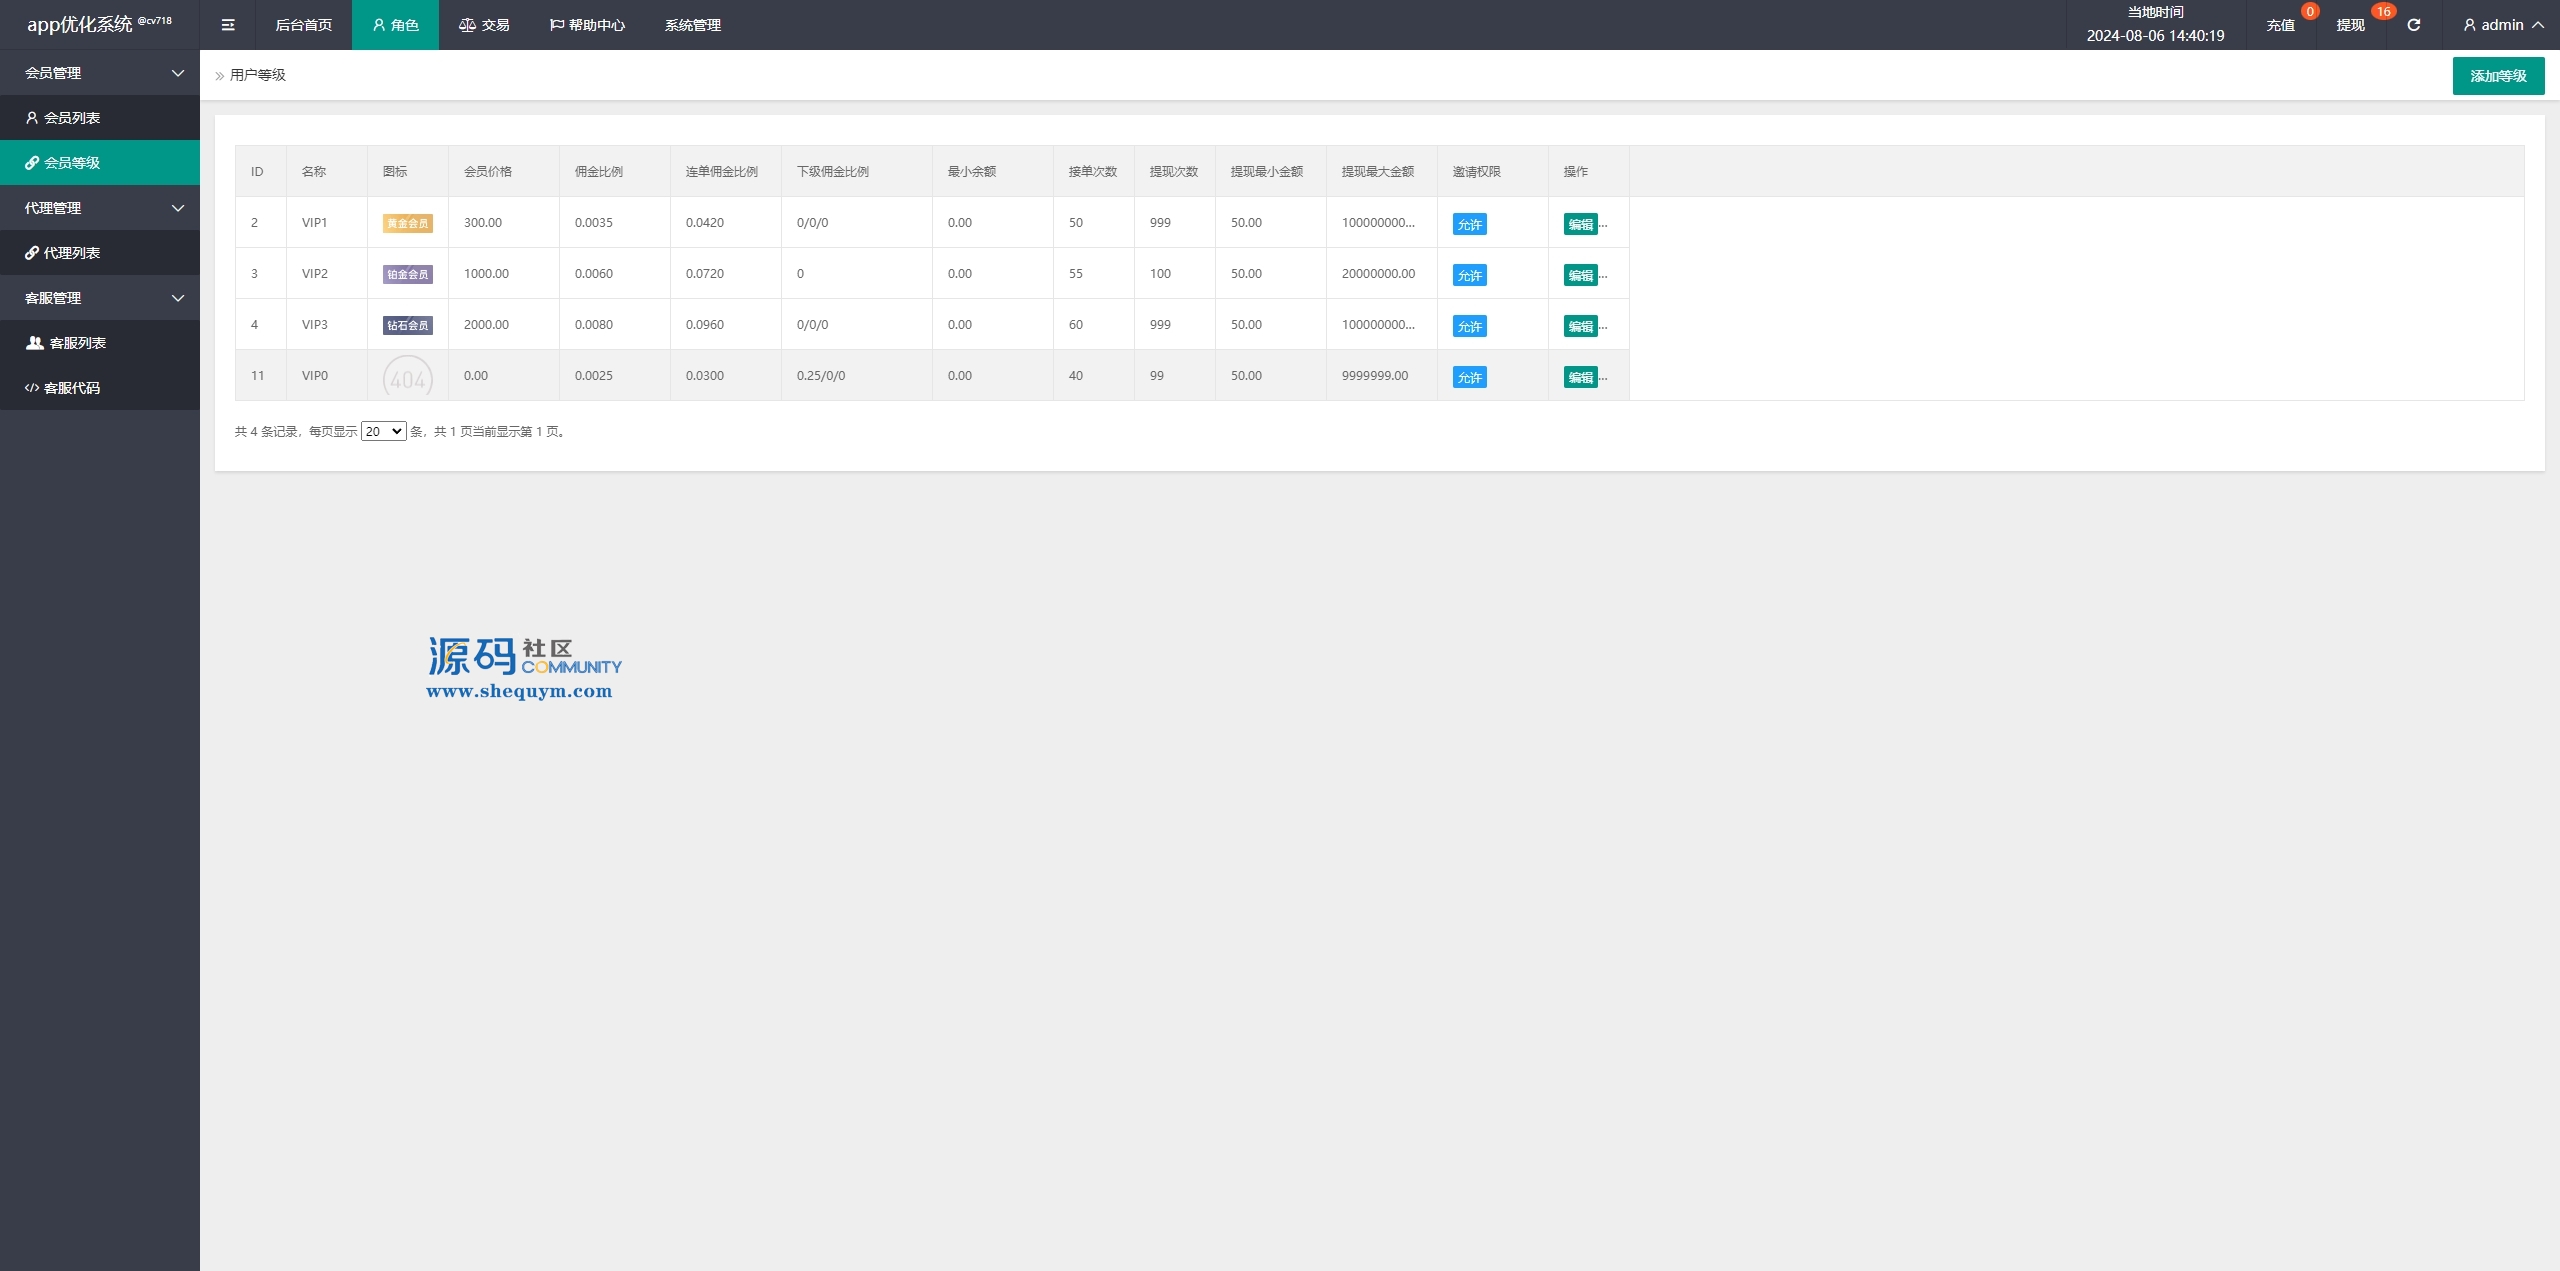Toggle the 允许 invite permission for VIP2
Image resolution: width=2560 pixels, height=1271 pixels.
[x=1469, y=275]
